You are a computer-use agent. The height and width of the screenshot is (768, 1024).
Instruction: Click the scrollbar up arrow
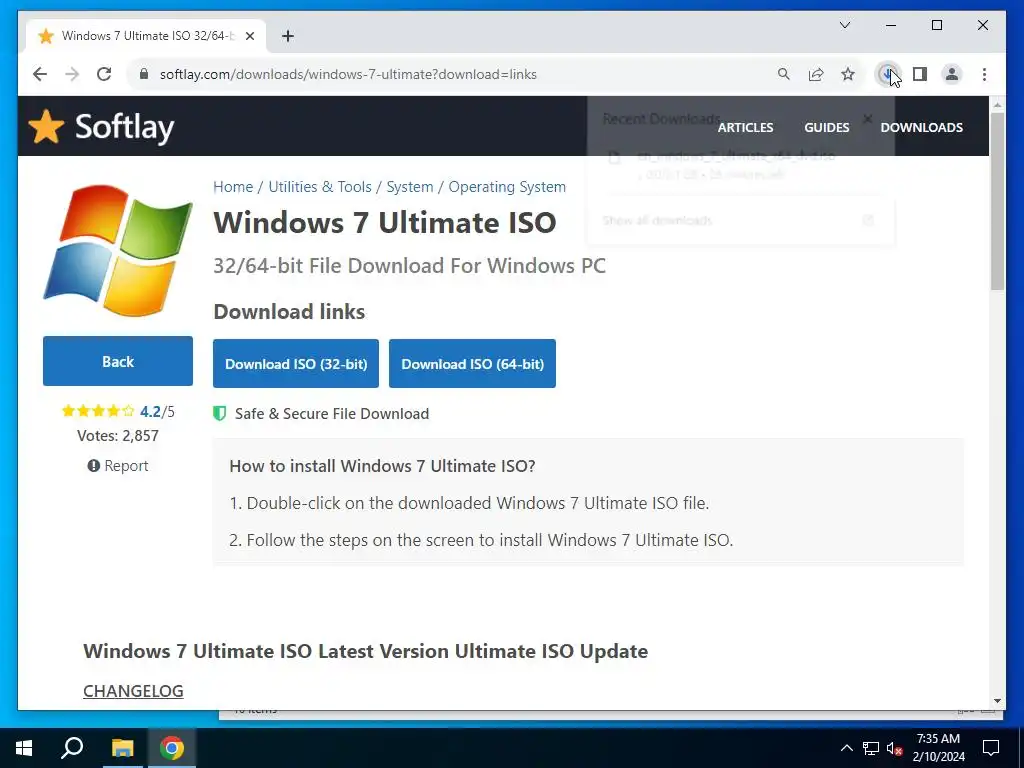[997, 104]
